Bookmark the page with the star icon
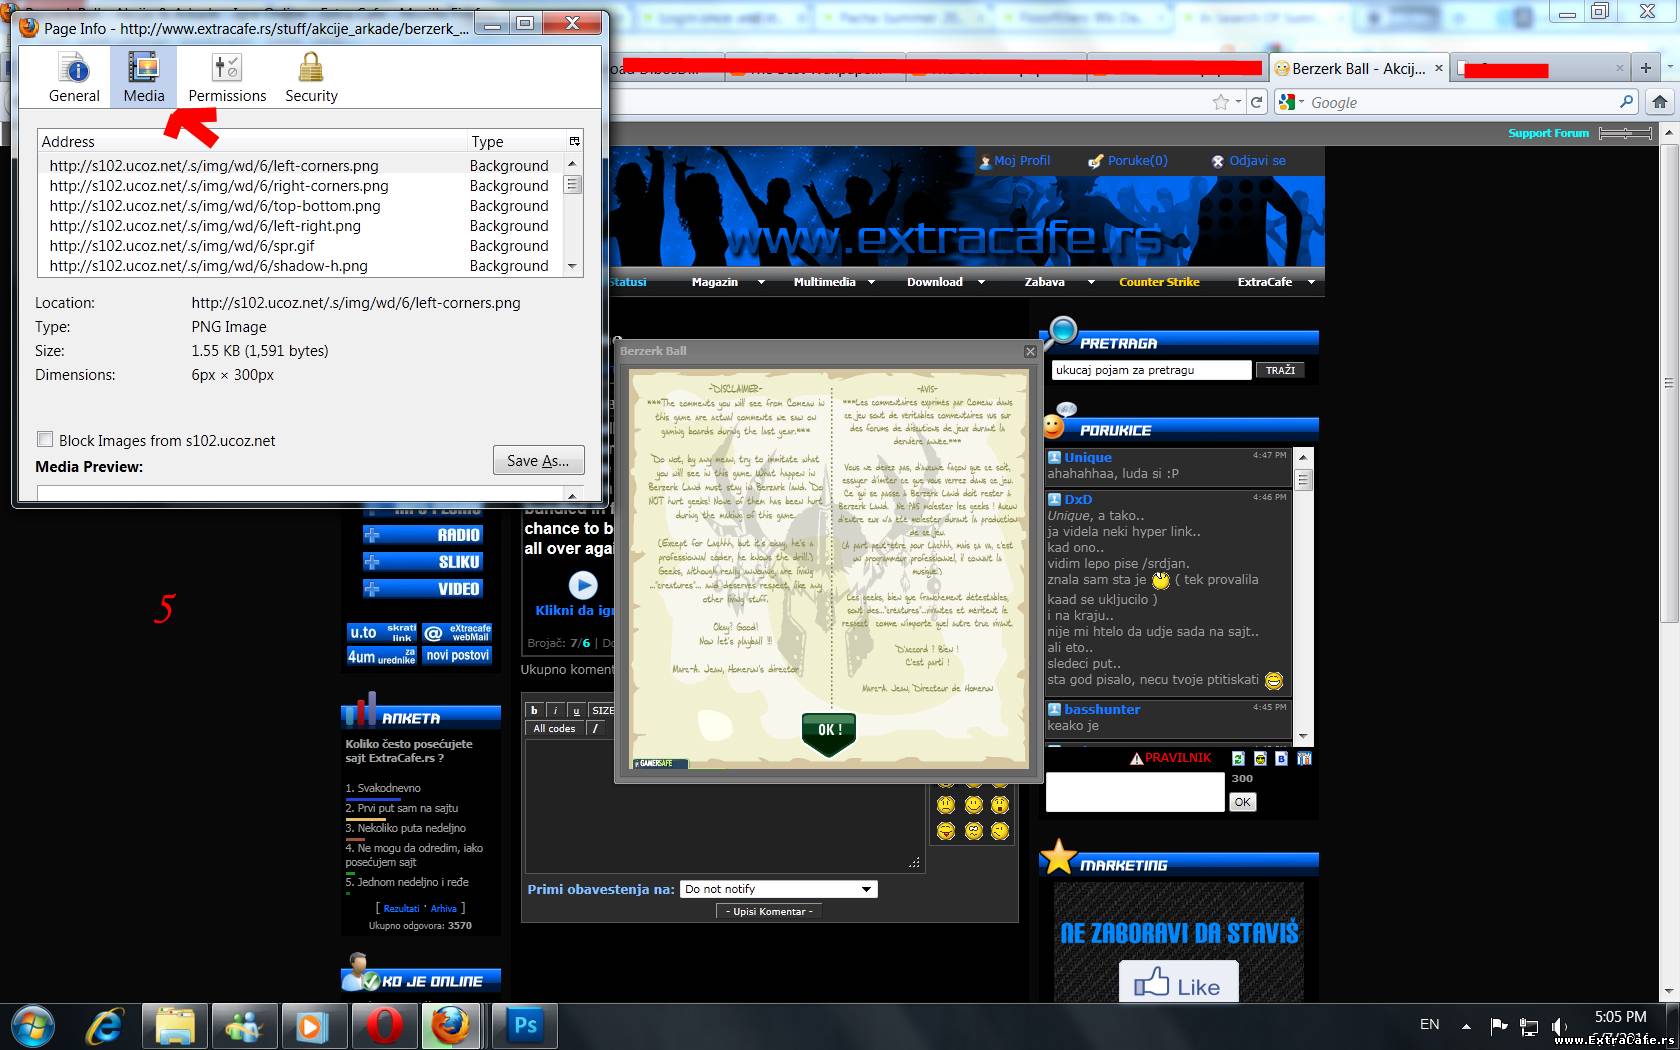1680x1050 pixels. [1220, 102]
